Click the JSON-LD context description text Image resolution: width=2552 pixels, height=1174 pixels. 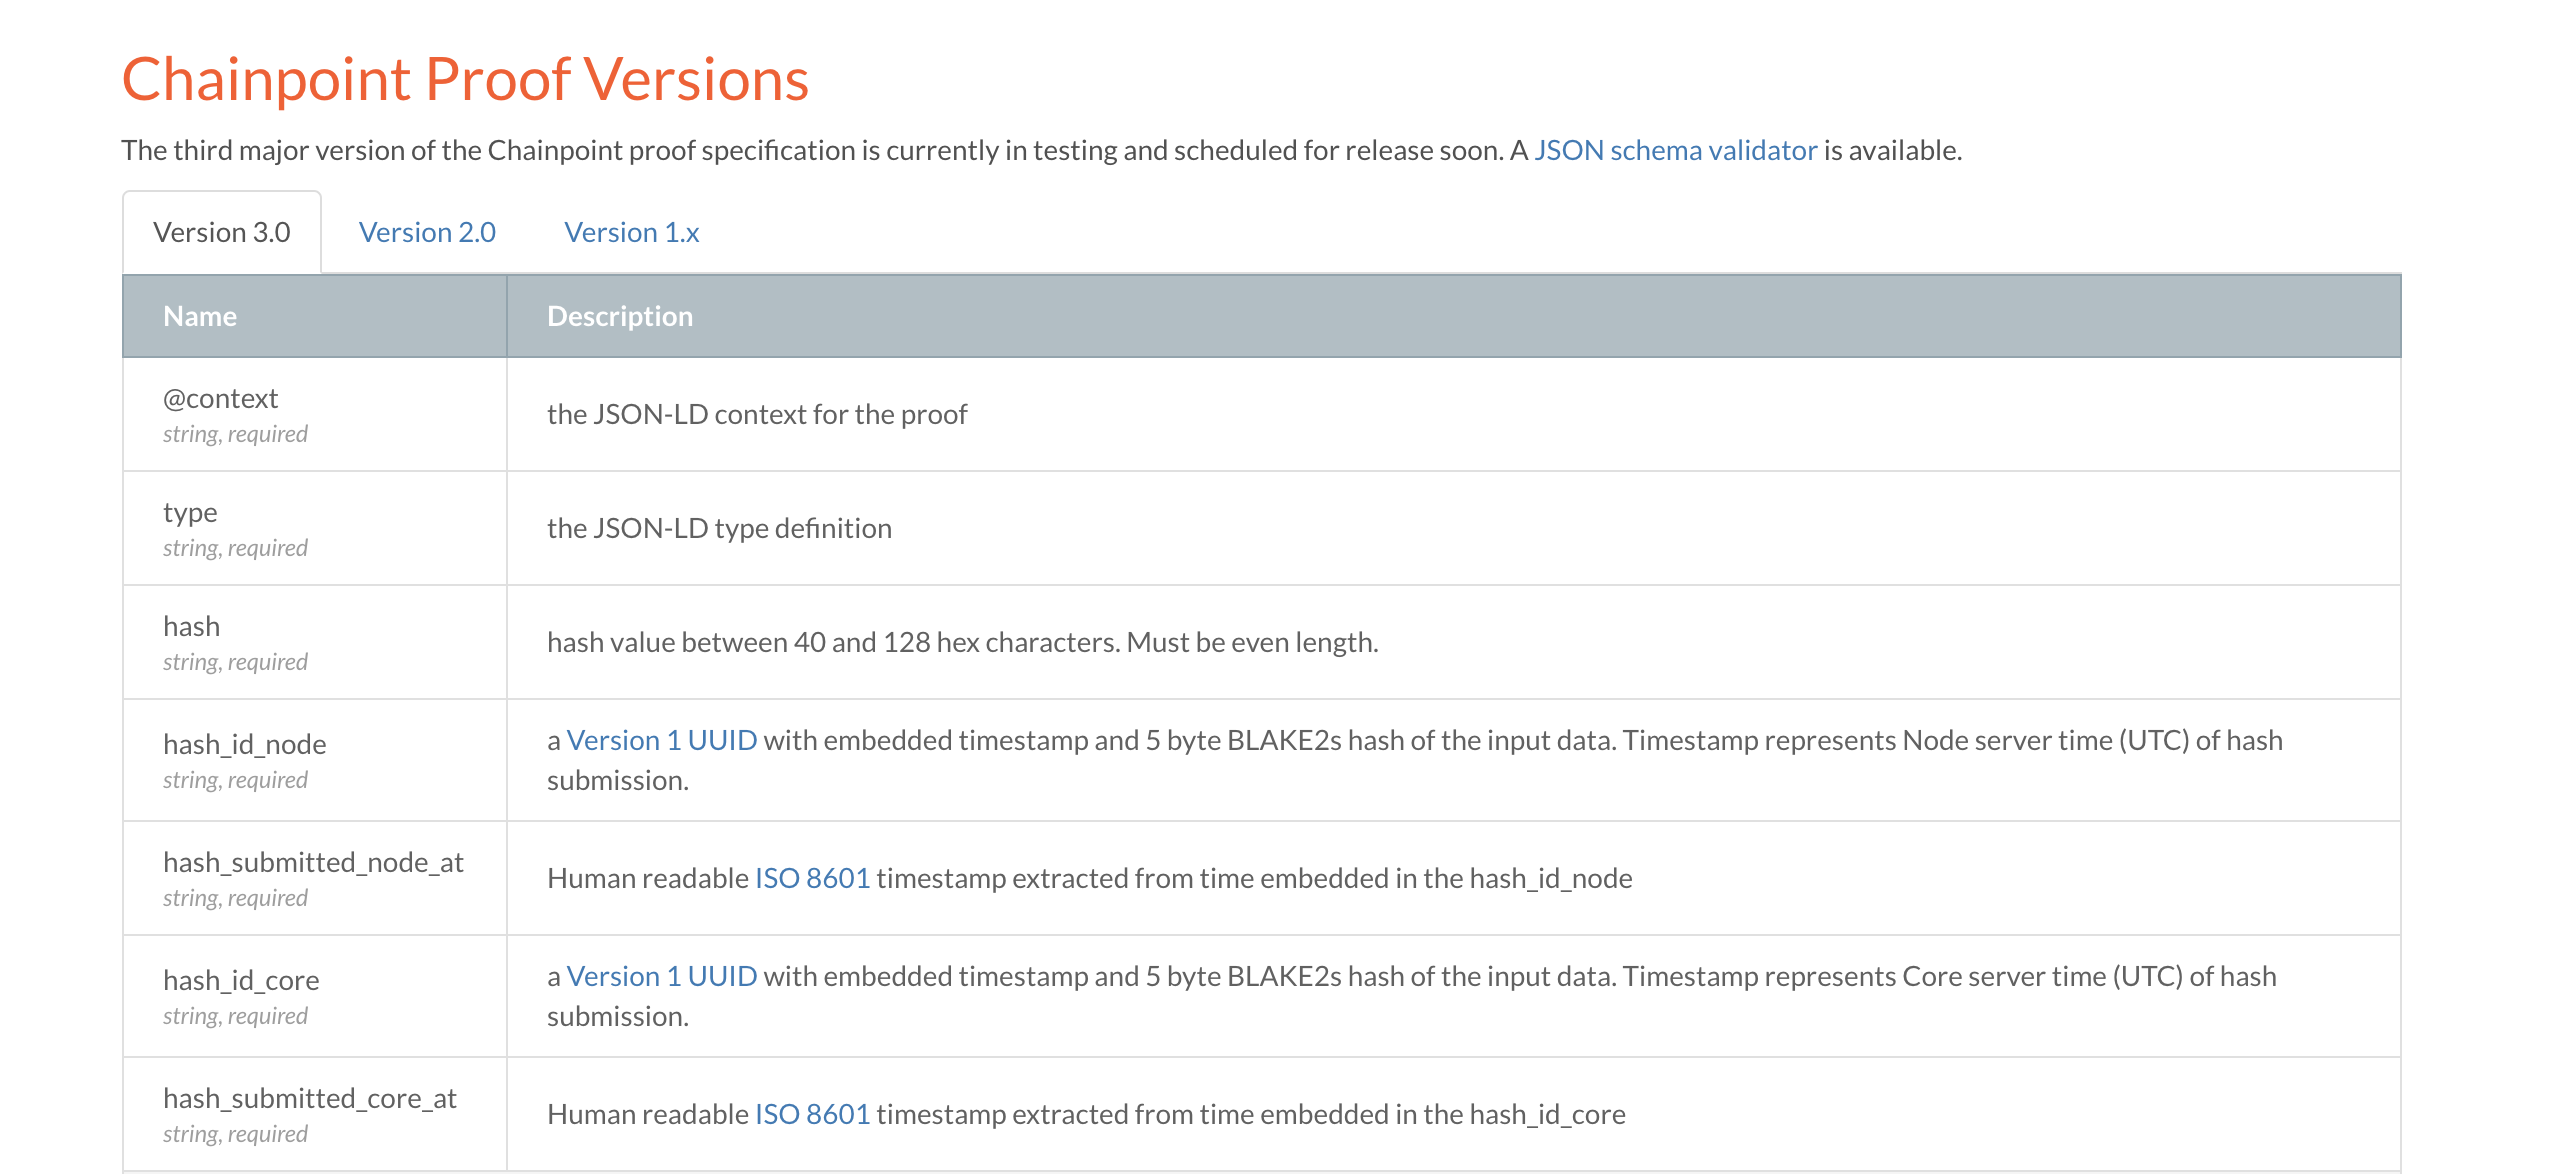click(x=756, y=414)
